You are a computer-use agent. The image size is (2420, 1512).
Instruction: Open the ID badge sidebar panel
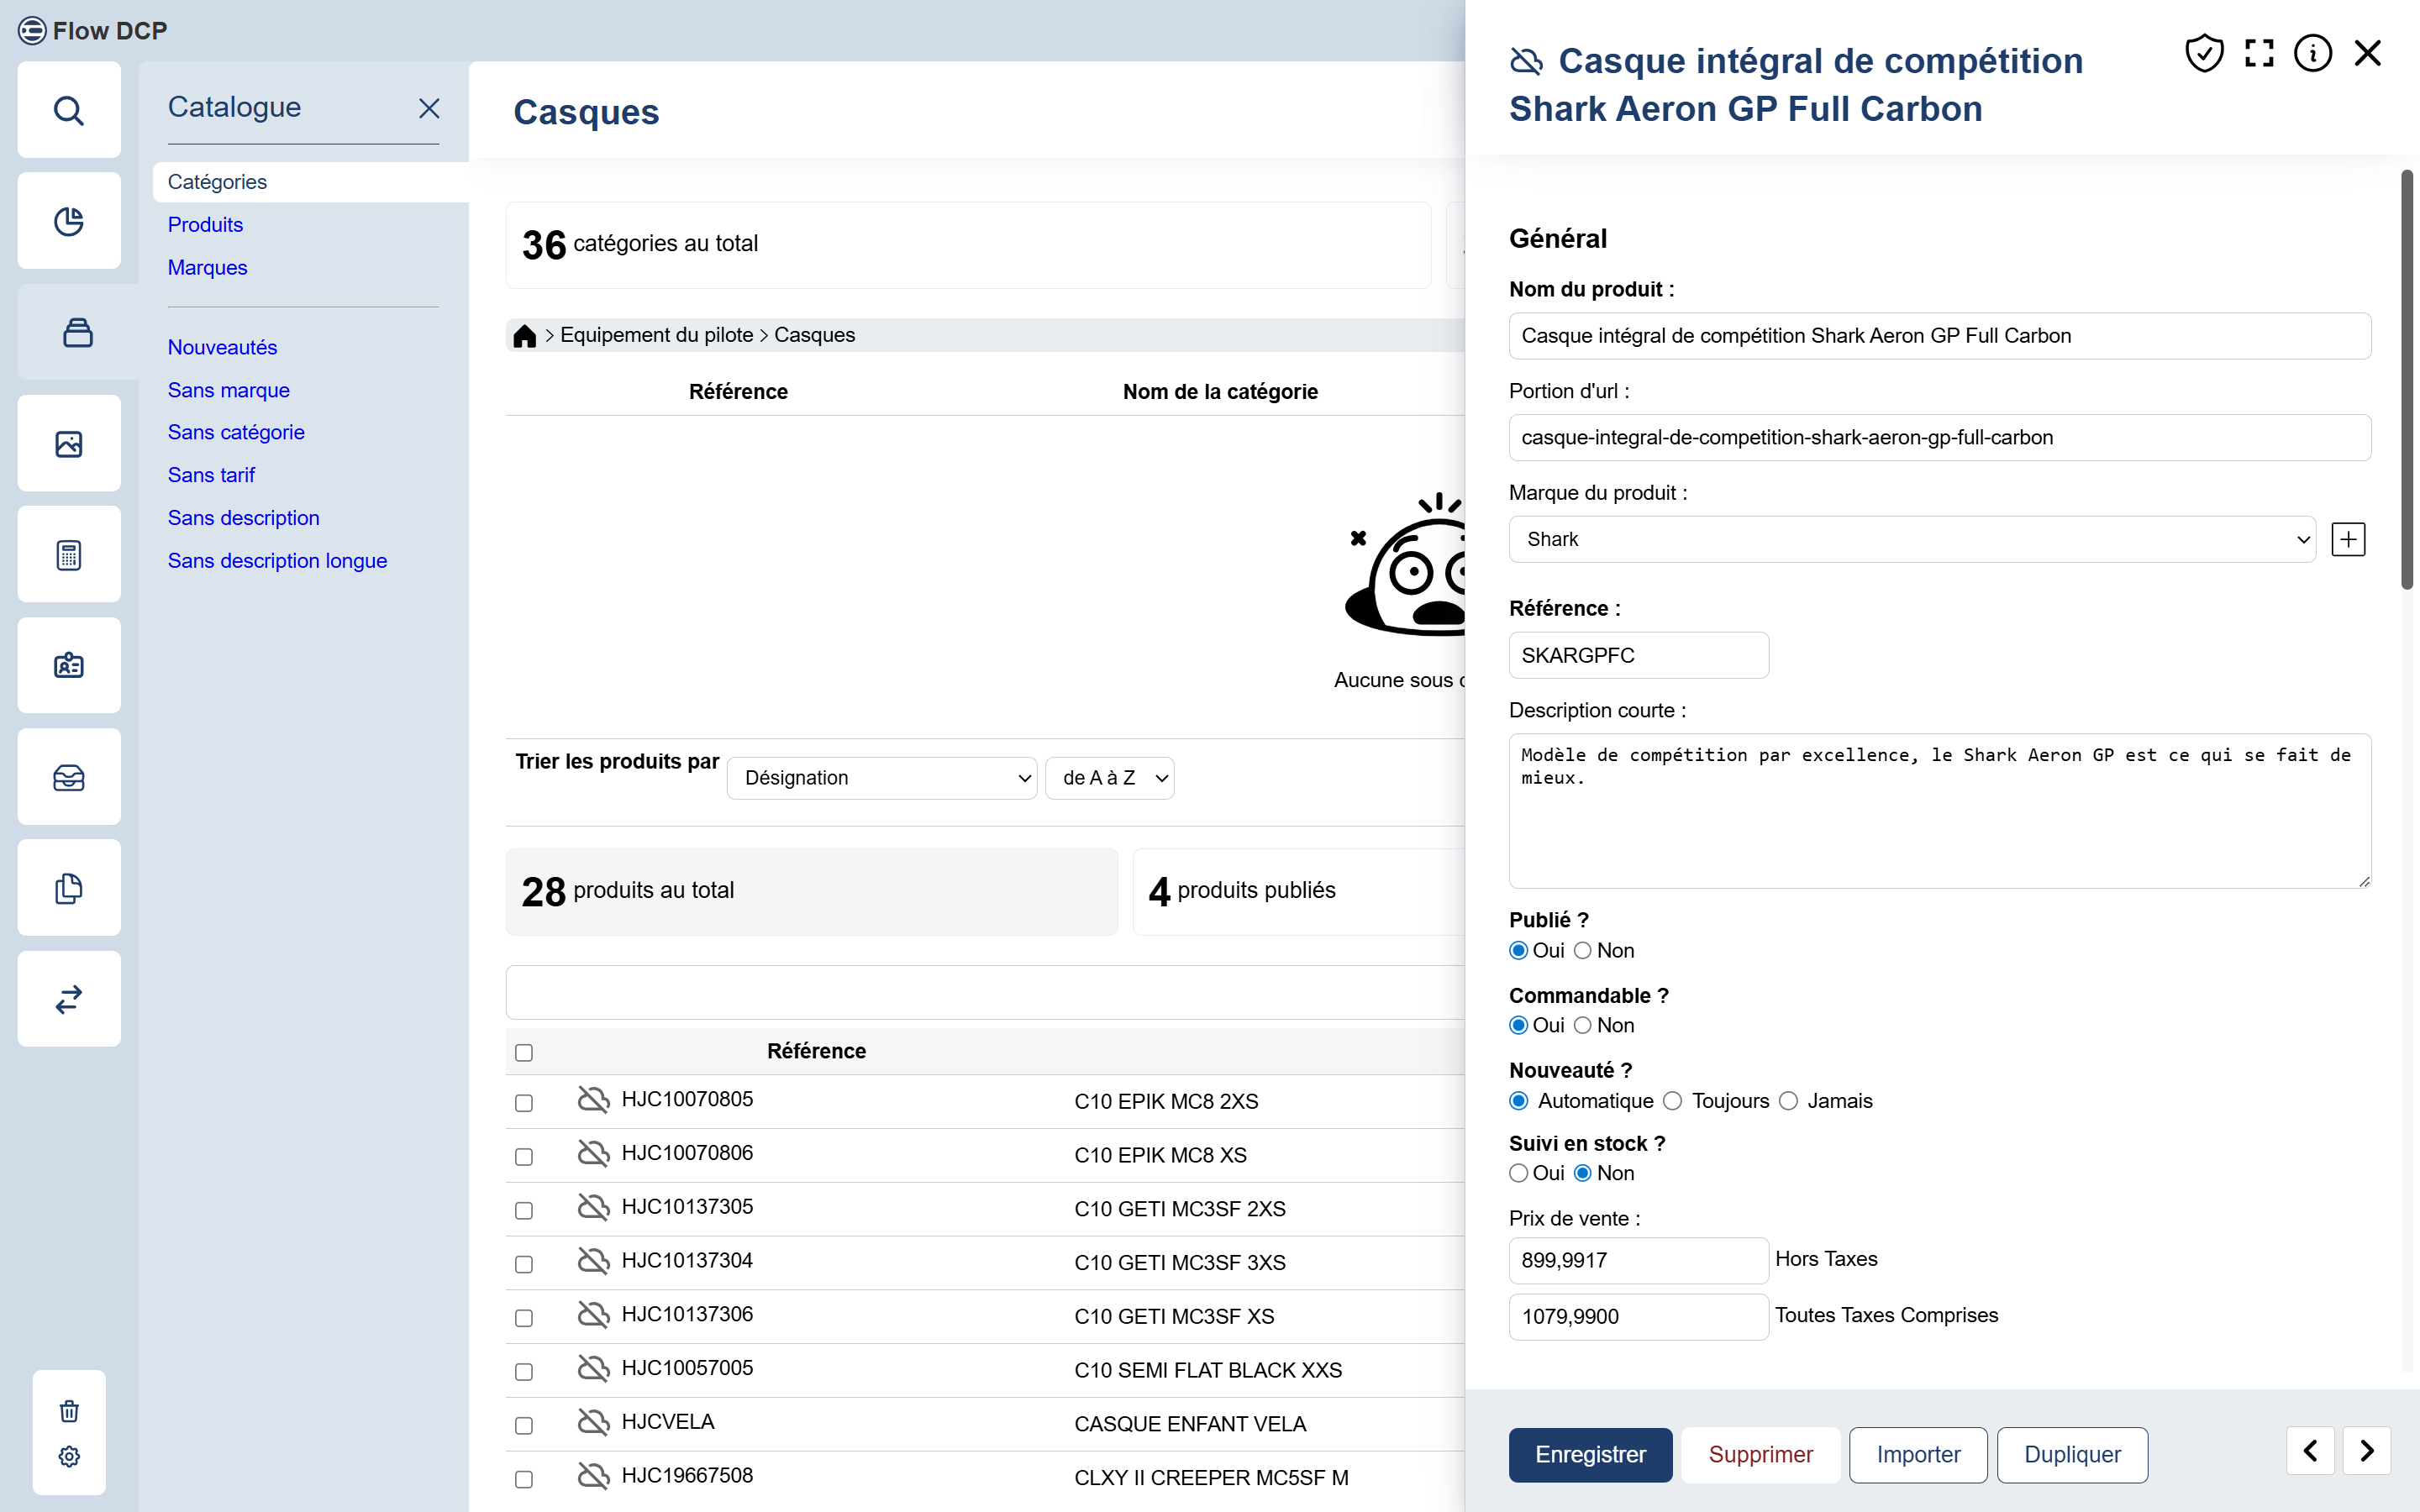coord(69,665)
